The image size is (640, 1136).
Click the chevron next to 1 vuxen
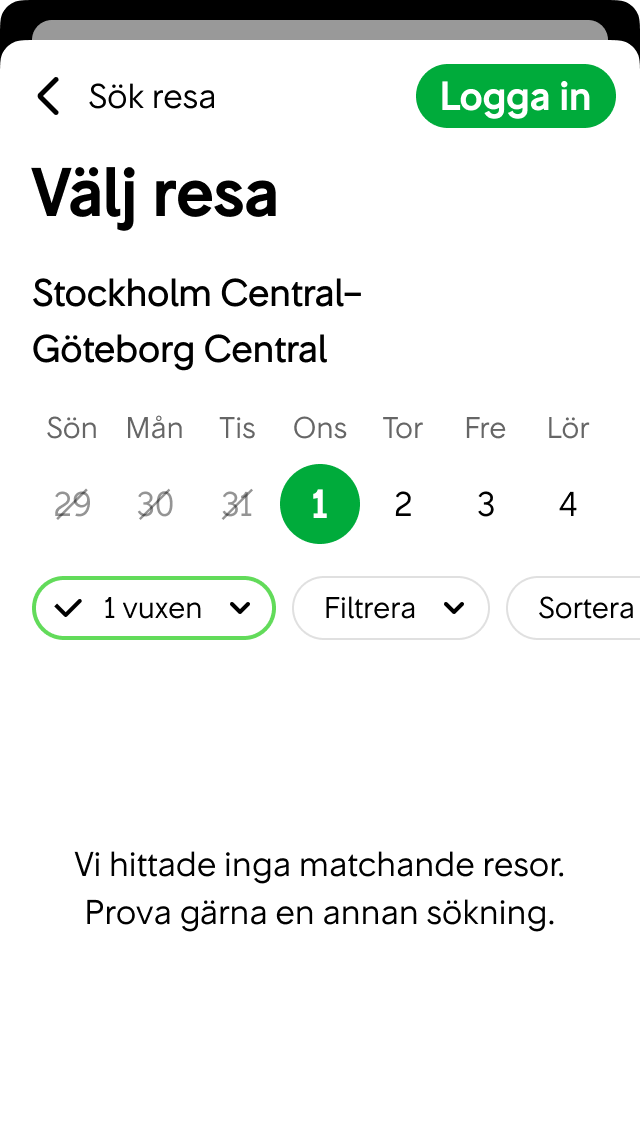pyautogui.click(x=240, y=608)
